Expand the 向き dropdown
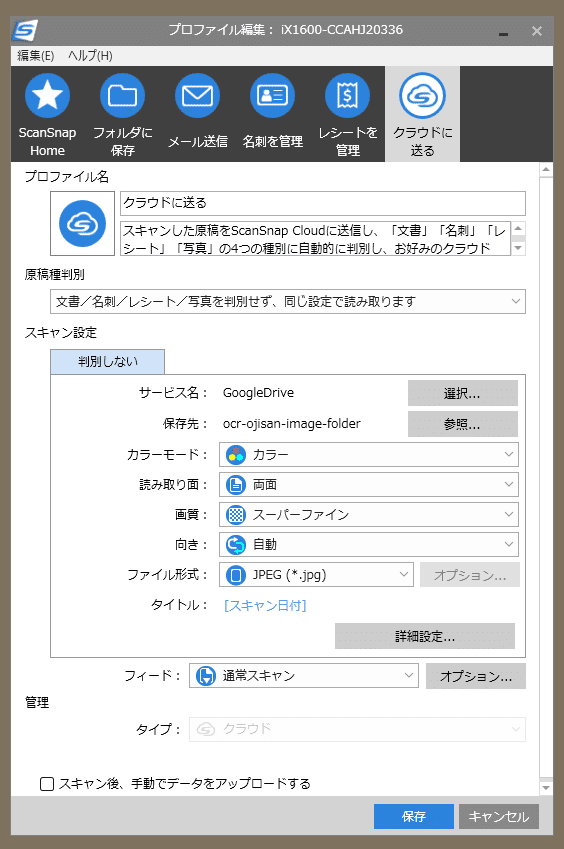 tap(369, 545)
